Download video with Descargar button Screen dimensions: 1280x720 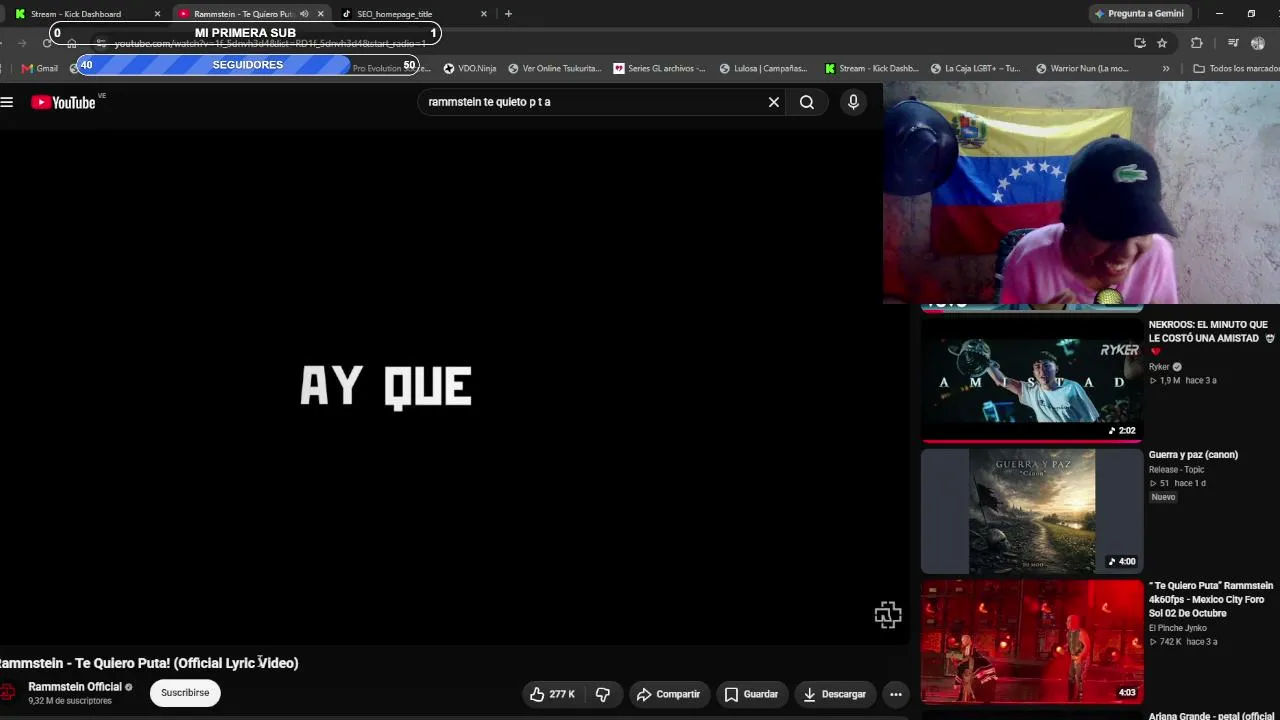click(834, 694)
